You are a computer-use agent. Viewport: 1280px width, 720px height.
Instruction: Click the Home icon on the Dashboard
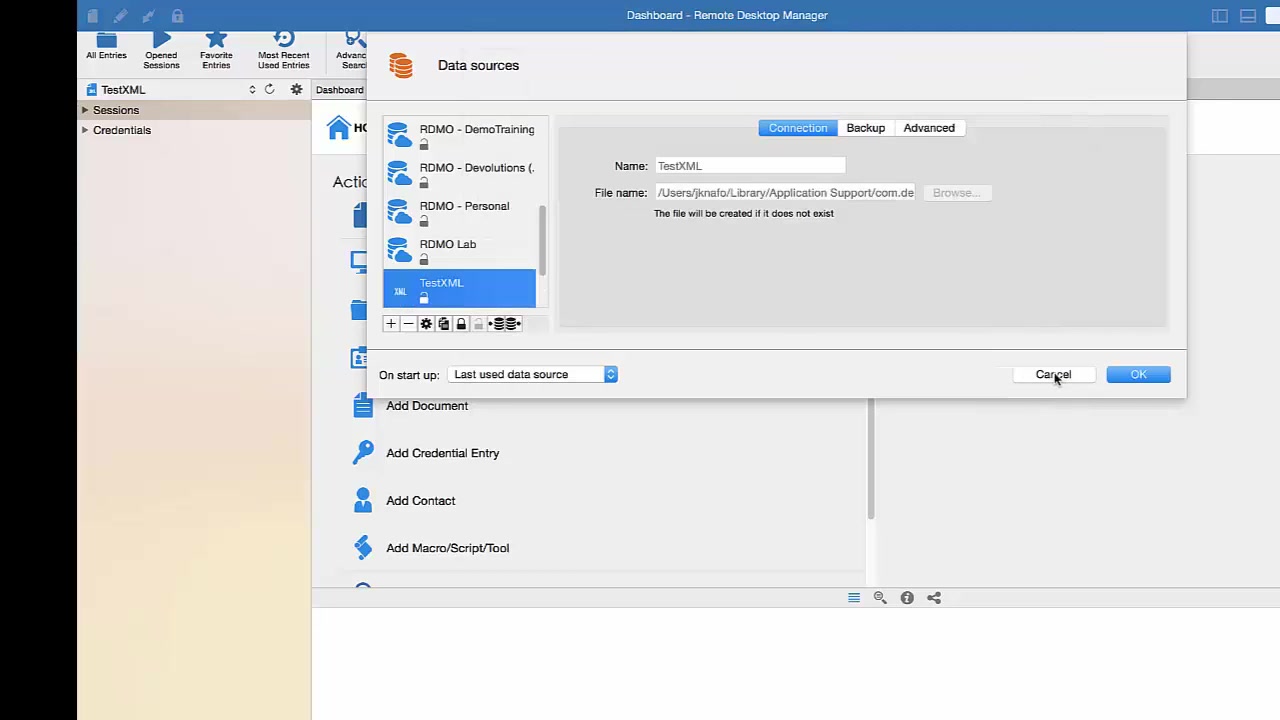click(339, 128)
